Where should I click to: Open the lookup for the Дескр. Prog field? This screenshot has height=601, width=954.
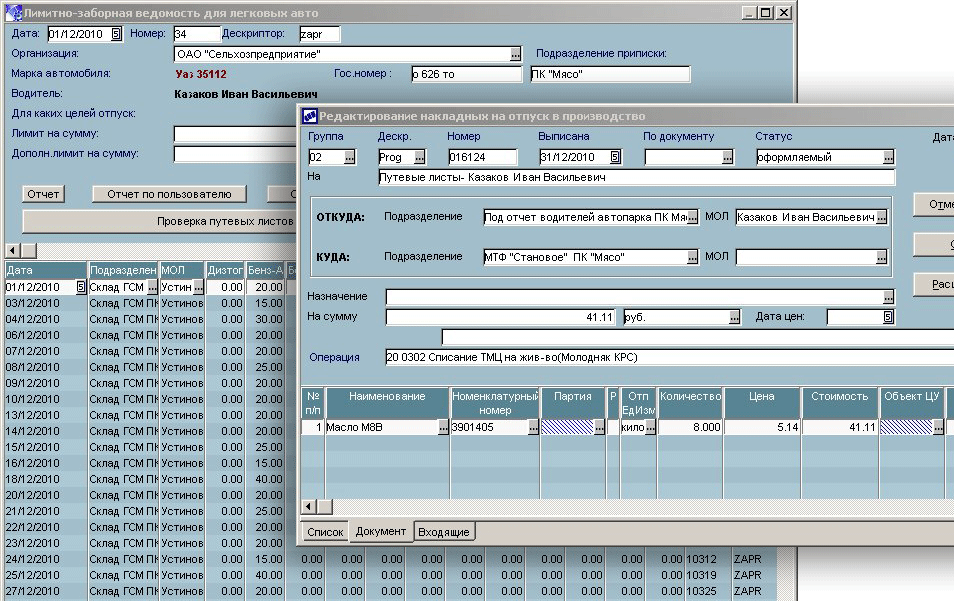[419, 157]
